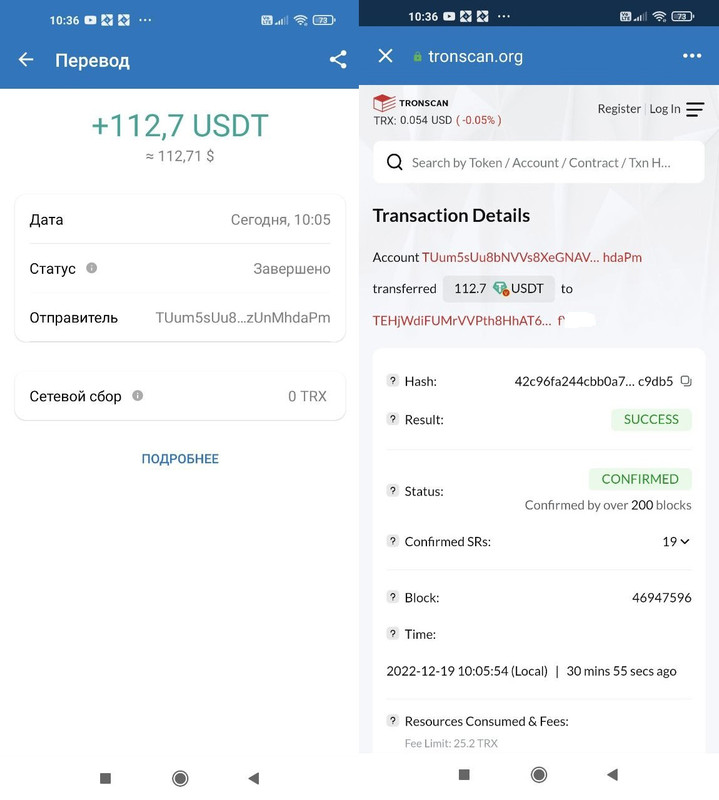Tap the green padlock security icon

point(417,57)
